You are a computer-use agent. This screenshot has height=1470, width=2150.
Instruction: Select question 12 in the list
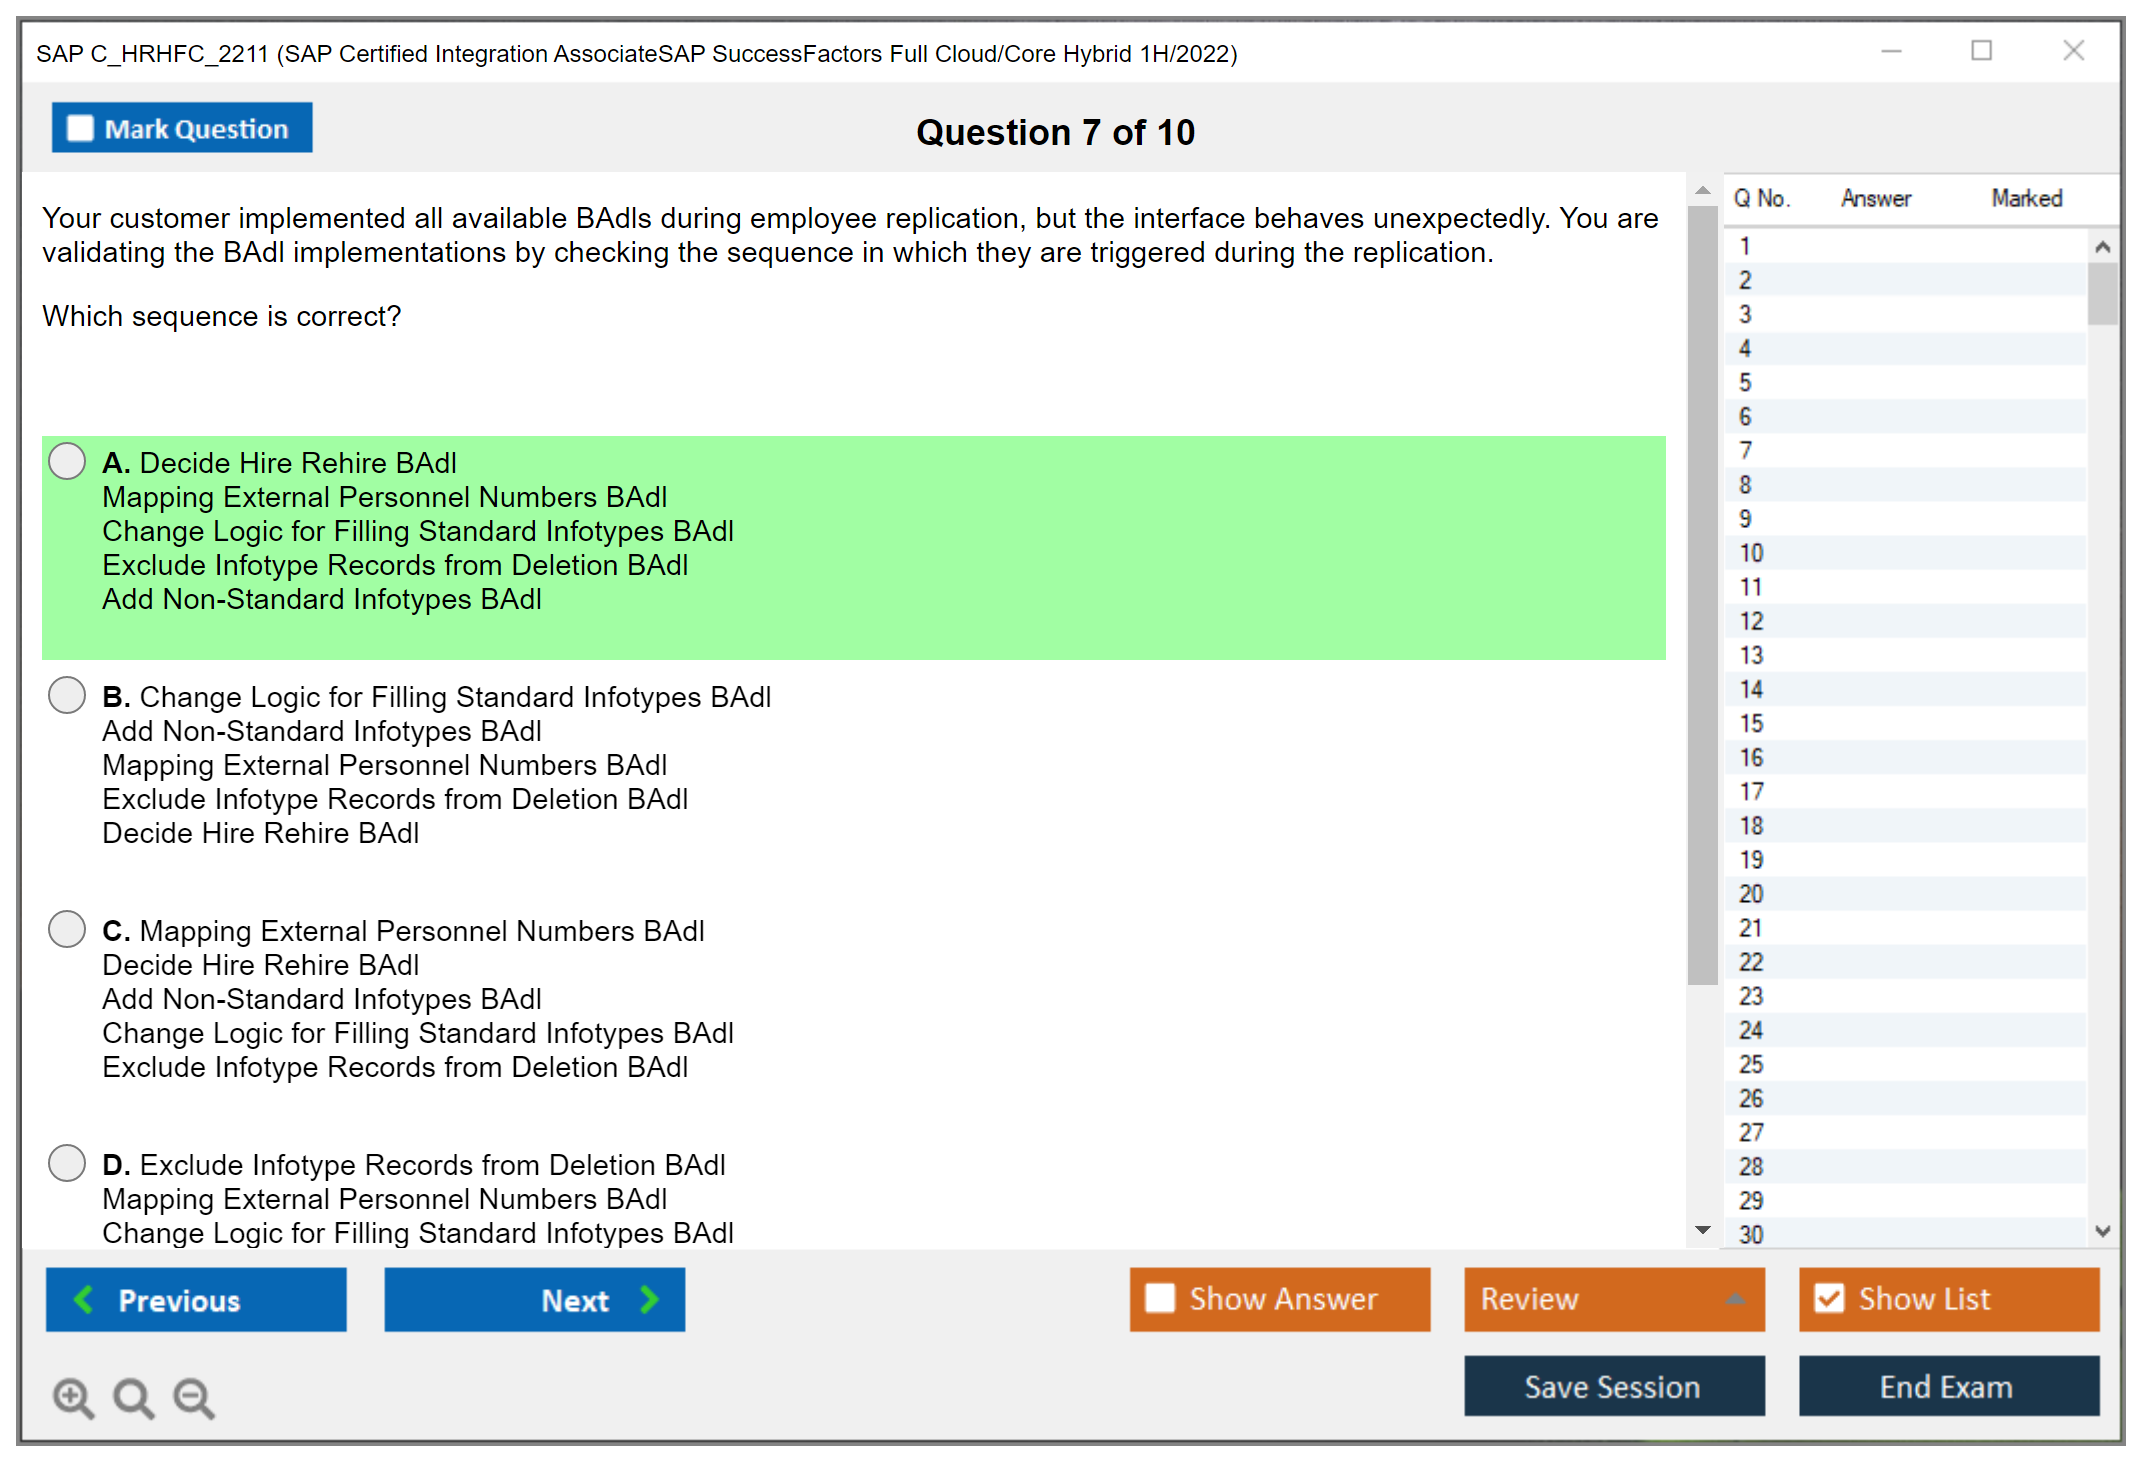(1751, 621)
